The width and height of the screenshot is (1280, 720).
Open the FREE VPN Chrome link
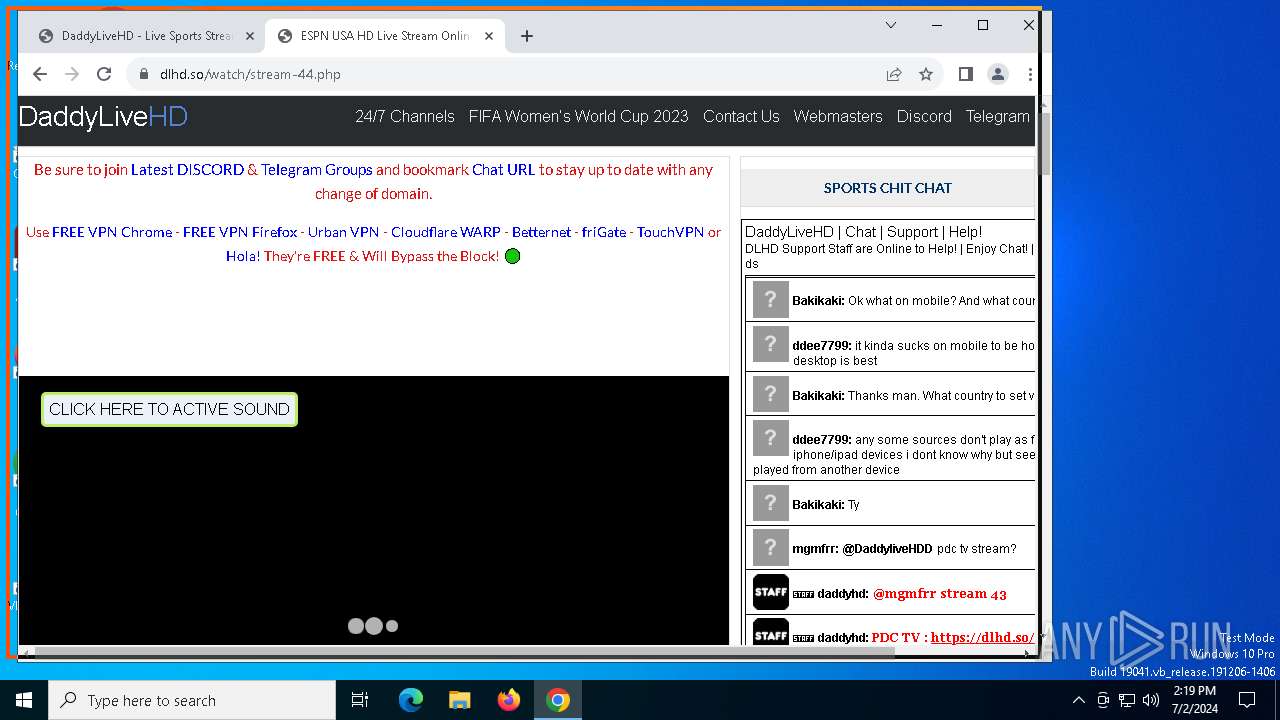pos(112,232)
